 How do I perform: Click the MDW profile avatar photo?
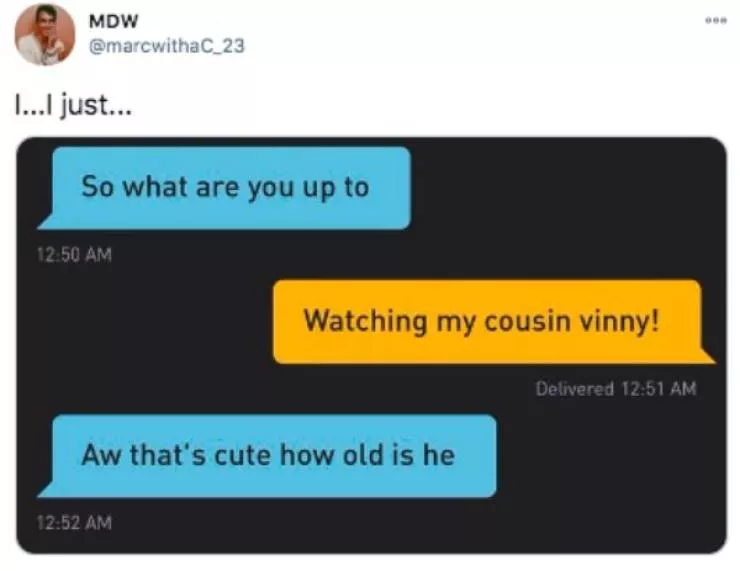point(45,34)
